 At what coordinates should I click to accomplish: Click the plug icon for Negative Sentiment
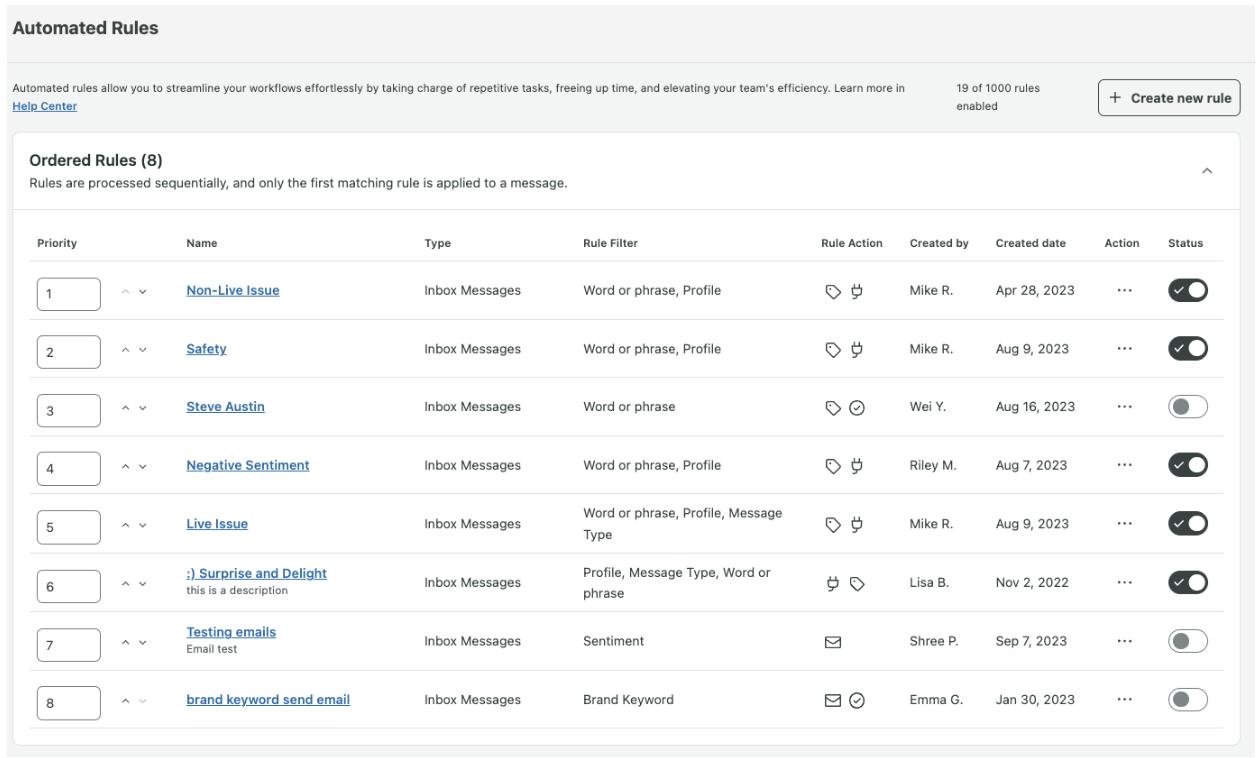click(856, 466)
